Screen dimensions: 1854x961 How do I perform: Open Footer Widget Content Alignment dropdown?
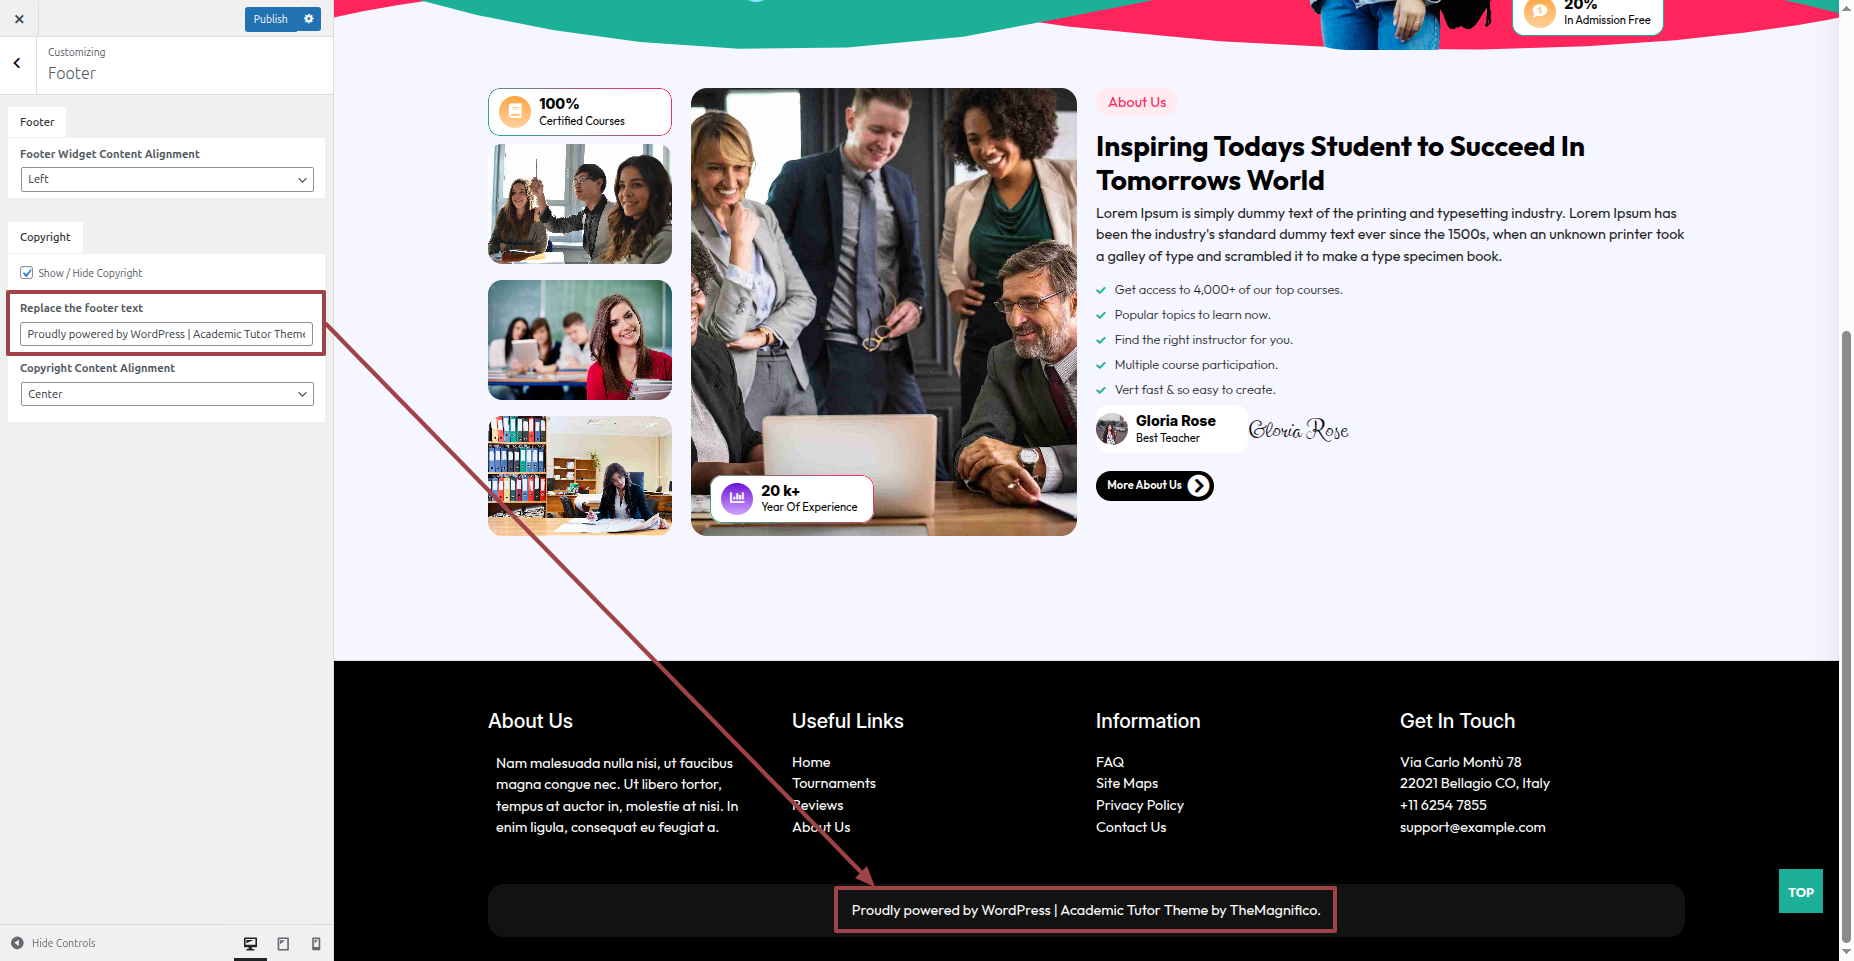pyautogui.click(x=167, y=179)
